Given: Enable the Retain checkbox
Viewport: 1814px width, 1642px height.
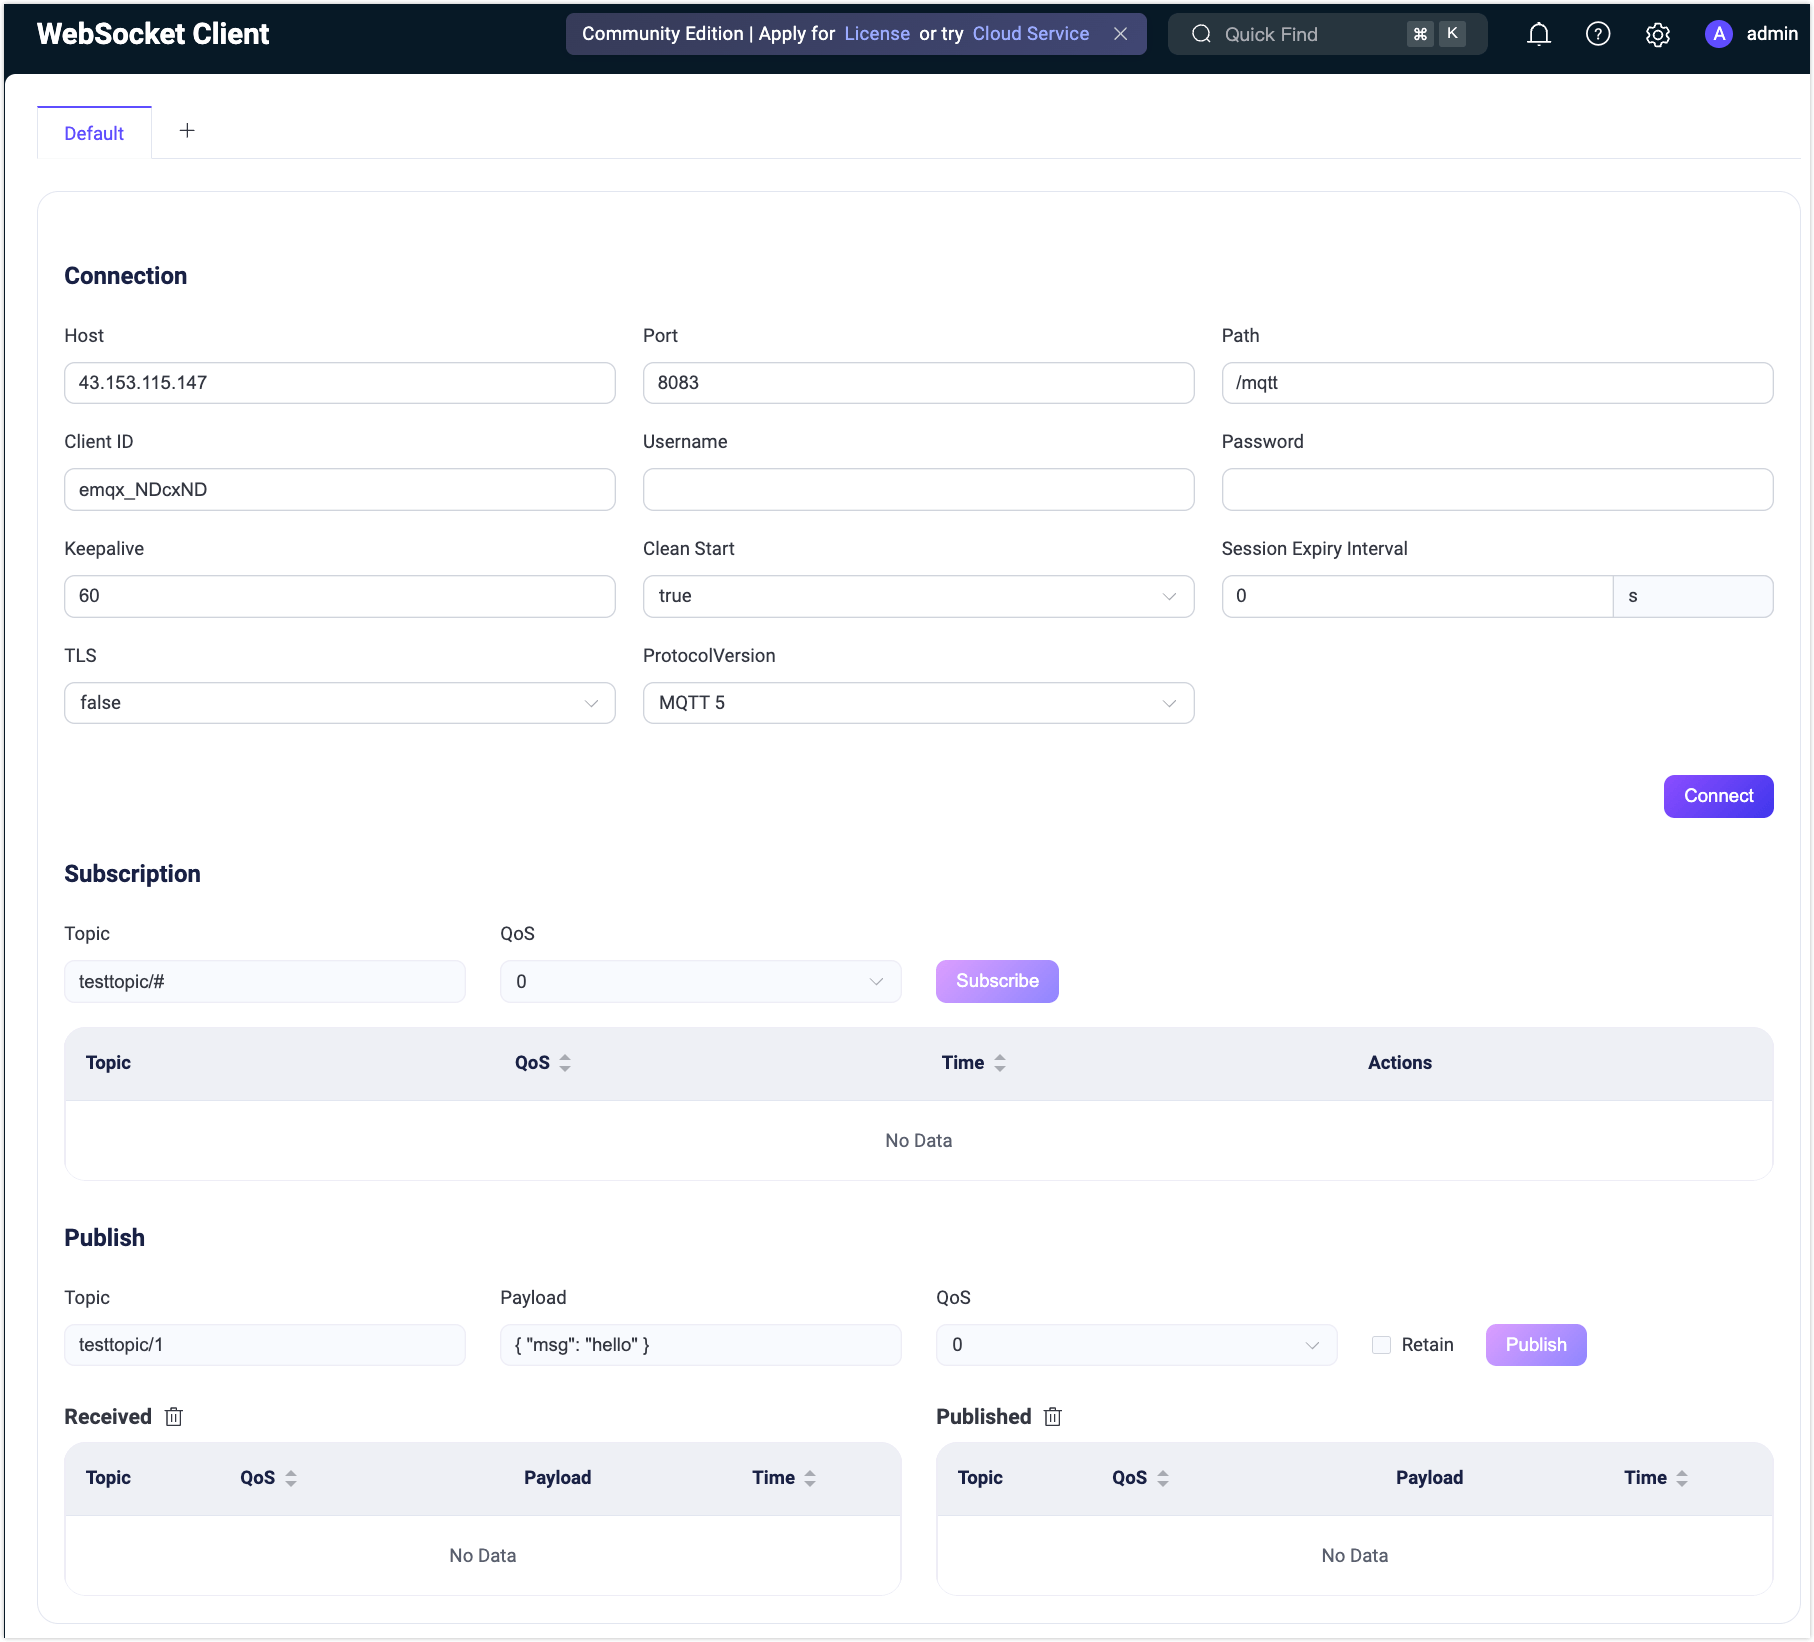Looking at the screenshot, I should pyautogui.click(x=1381, y=1345).
